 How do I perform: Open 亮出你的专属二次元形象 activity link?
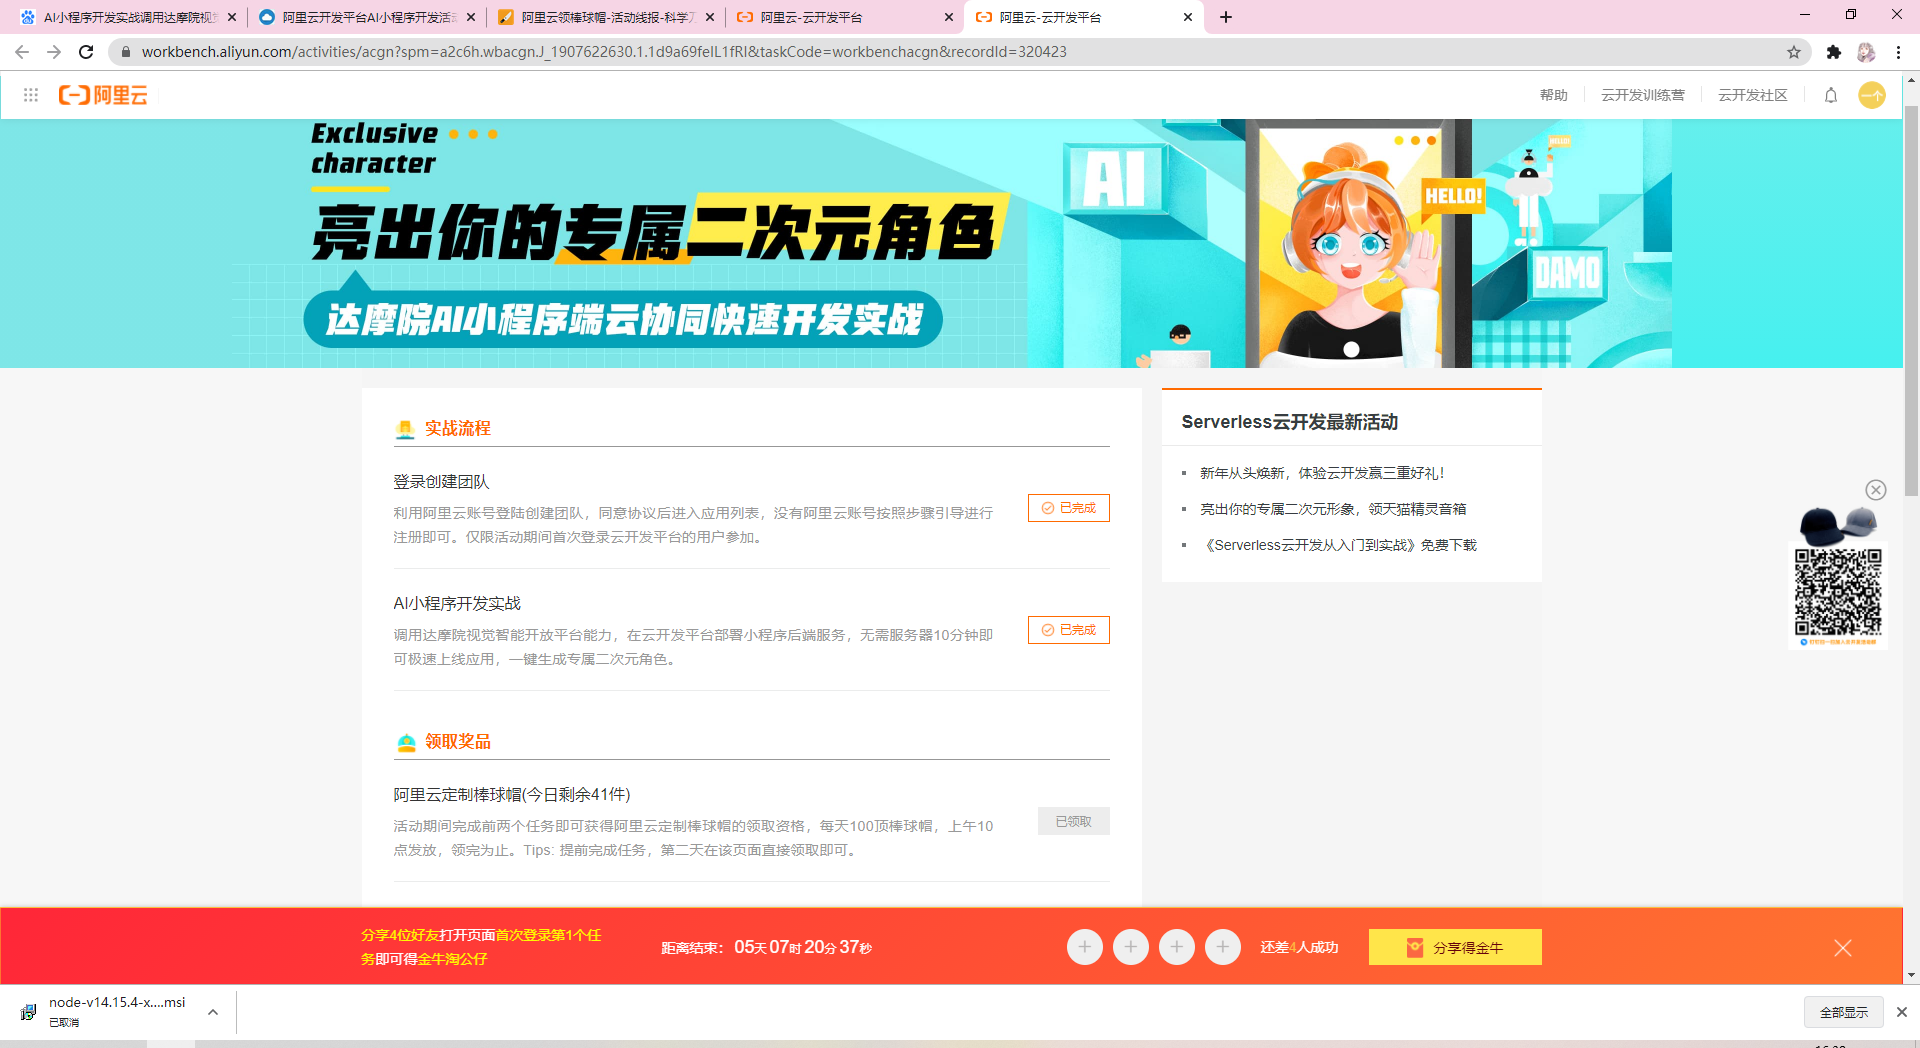(1333, 509)
